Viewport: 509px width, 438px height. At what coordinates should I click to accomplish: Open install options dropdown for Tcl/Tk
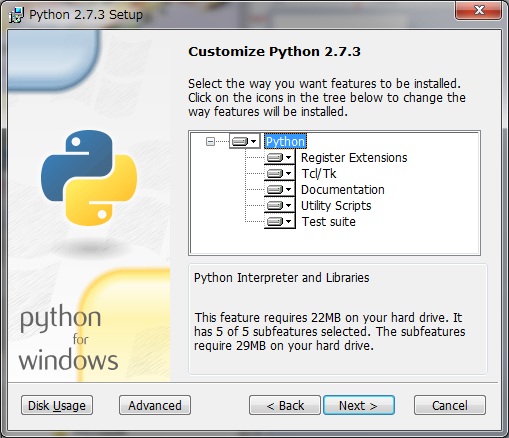coord(280,173)
